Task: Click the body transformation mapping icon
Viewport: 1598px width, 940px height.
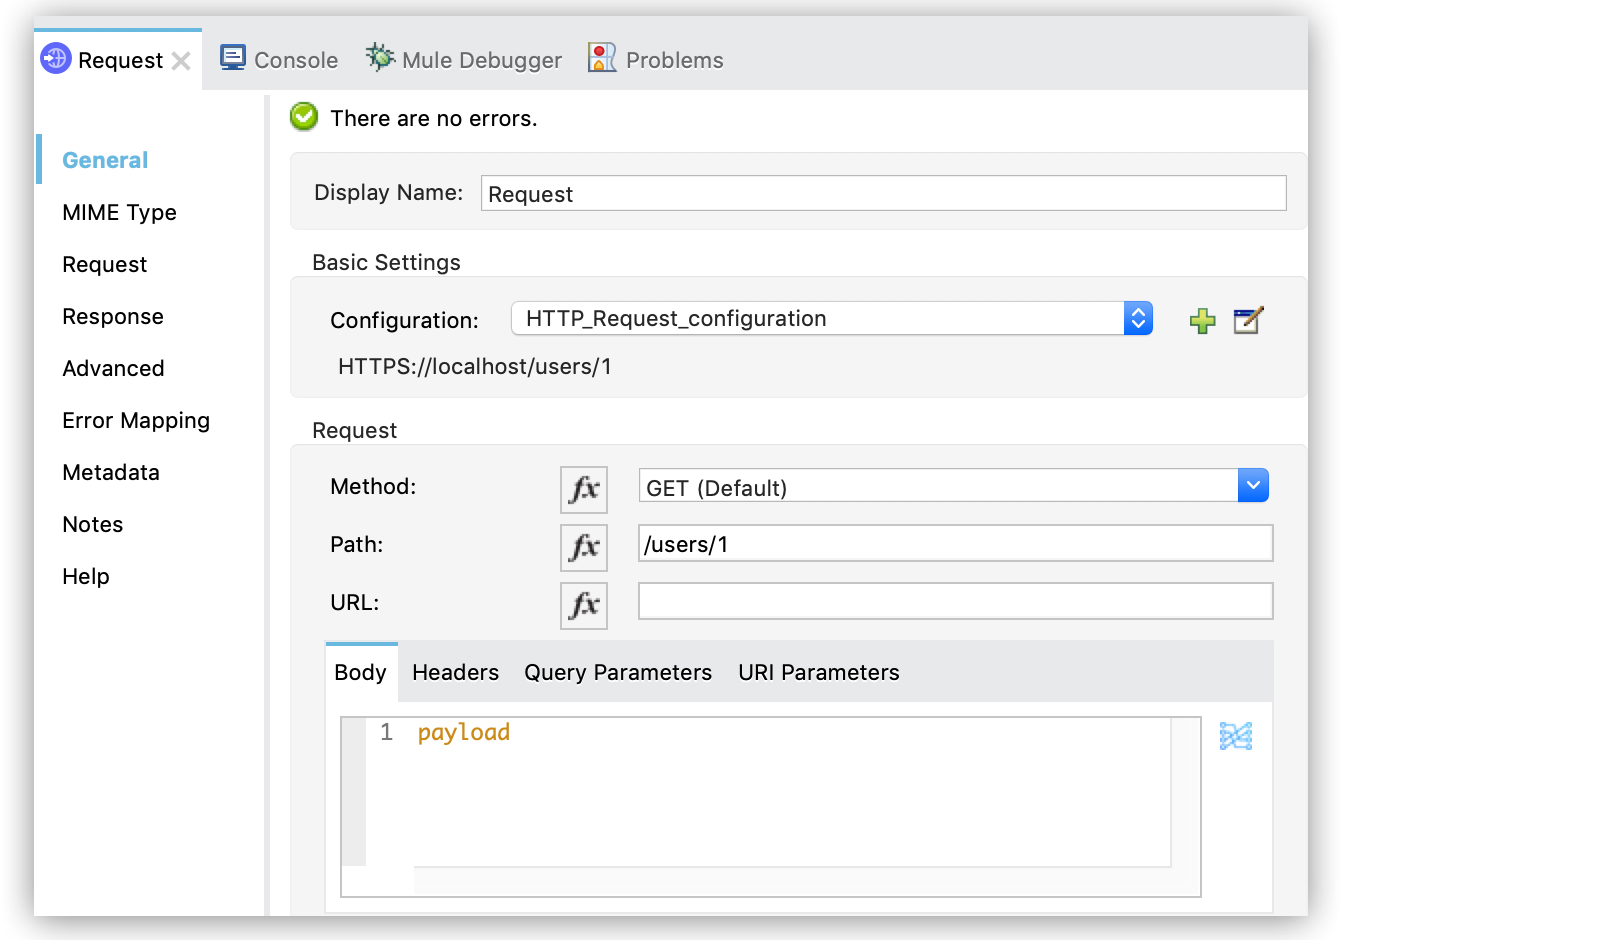Action: 1236,736
